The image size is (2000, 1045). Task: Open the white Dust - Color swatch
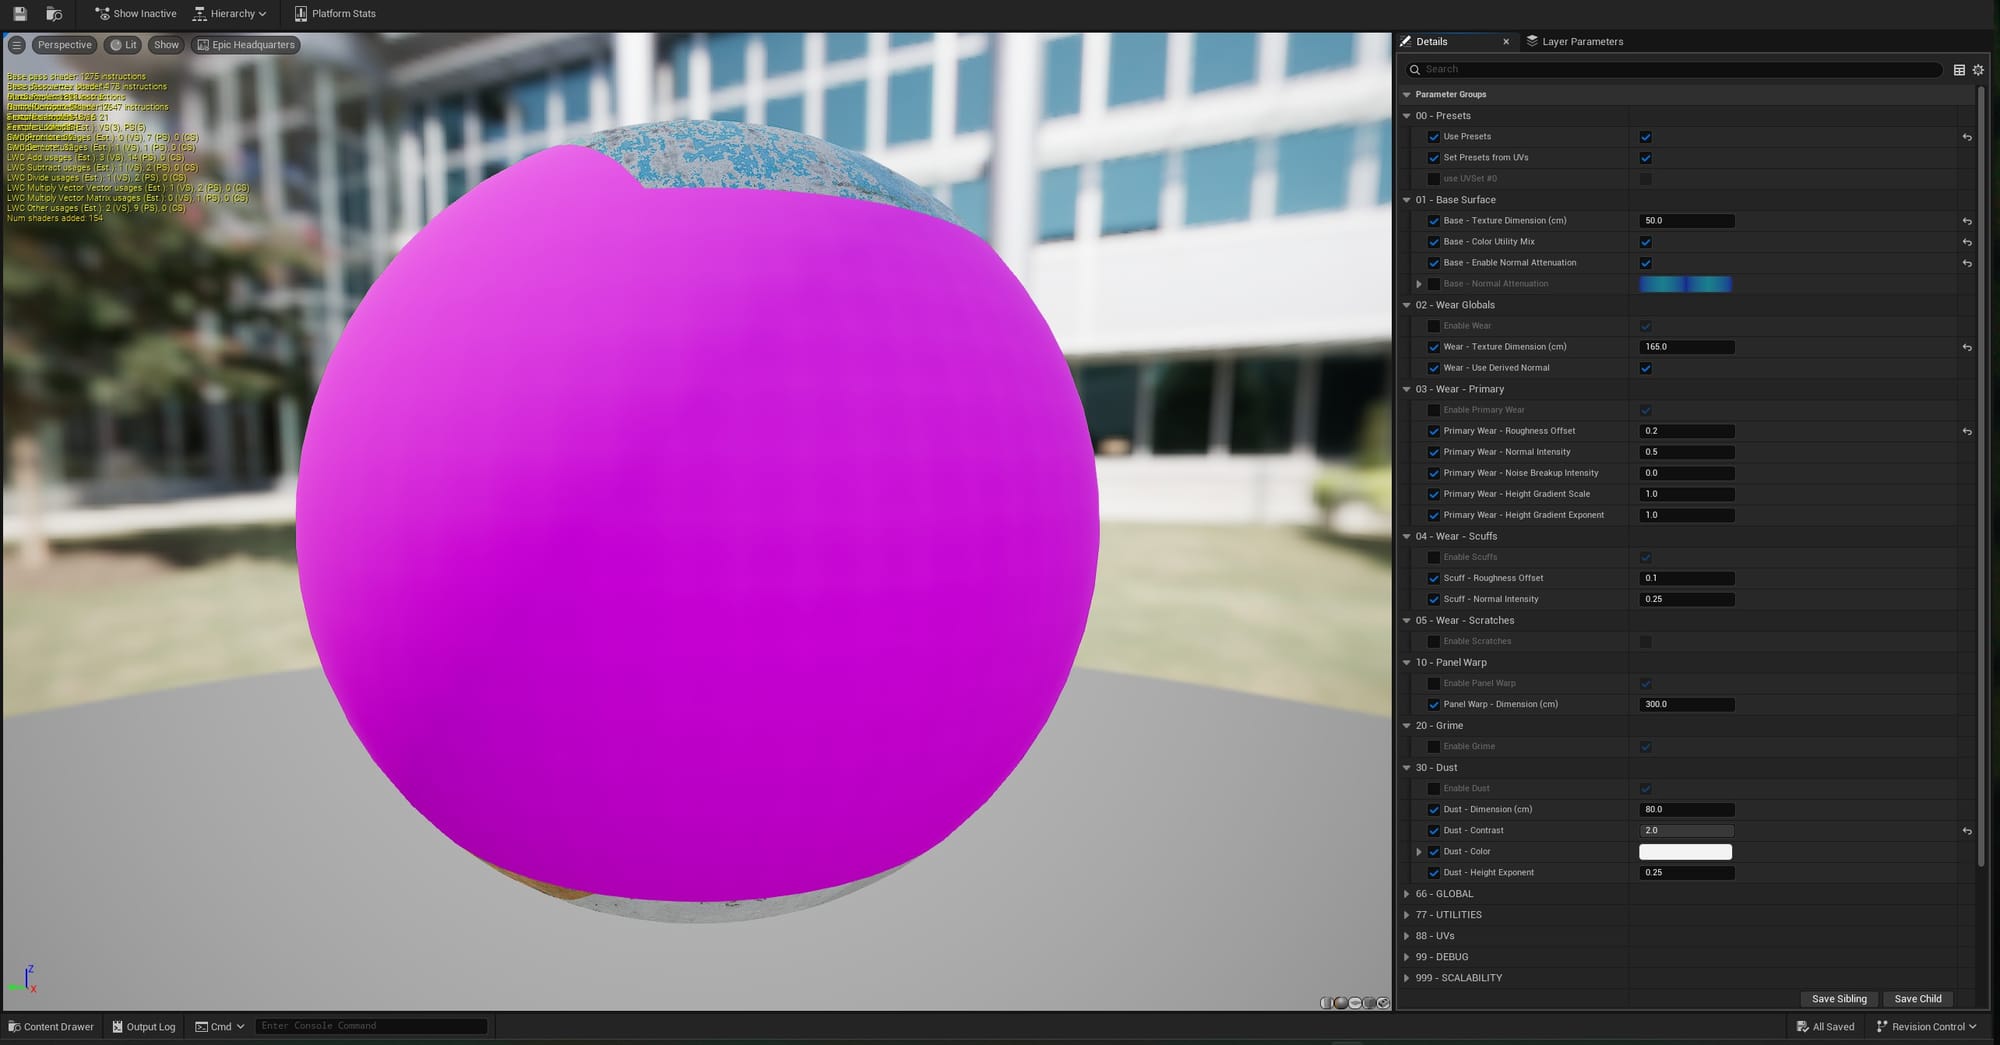(x=1685, y=852)
